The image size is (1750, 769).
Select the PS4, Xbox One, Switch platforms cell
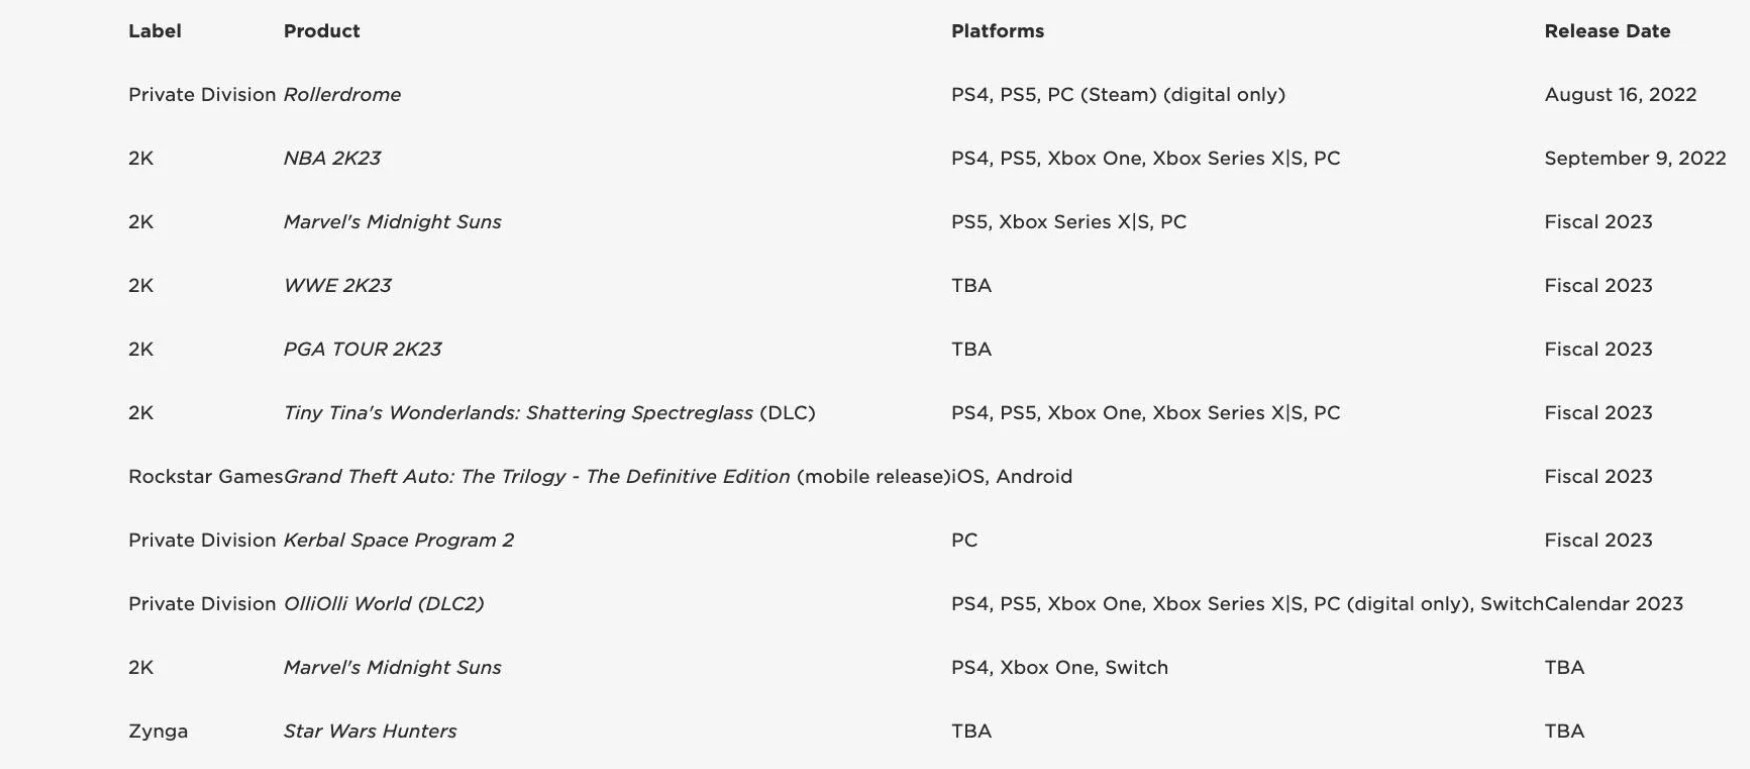click(x=1059, y=668)
